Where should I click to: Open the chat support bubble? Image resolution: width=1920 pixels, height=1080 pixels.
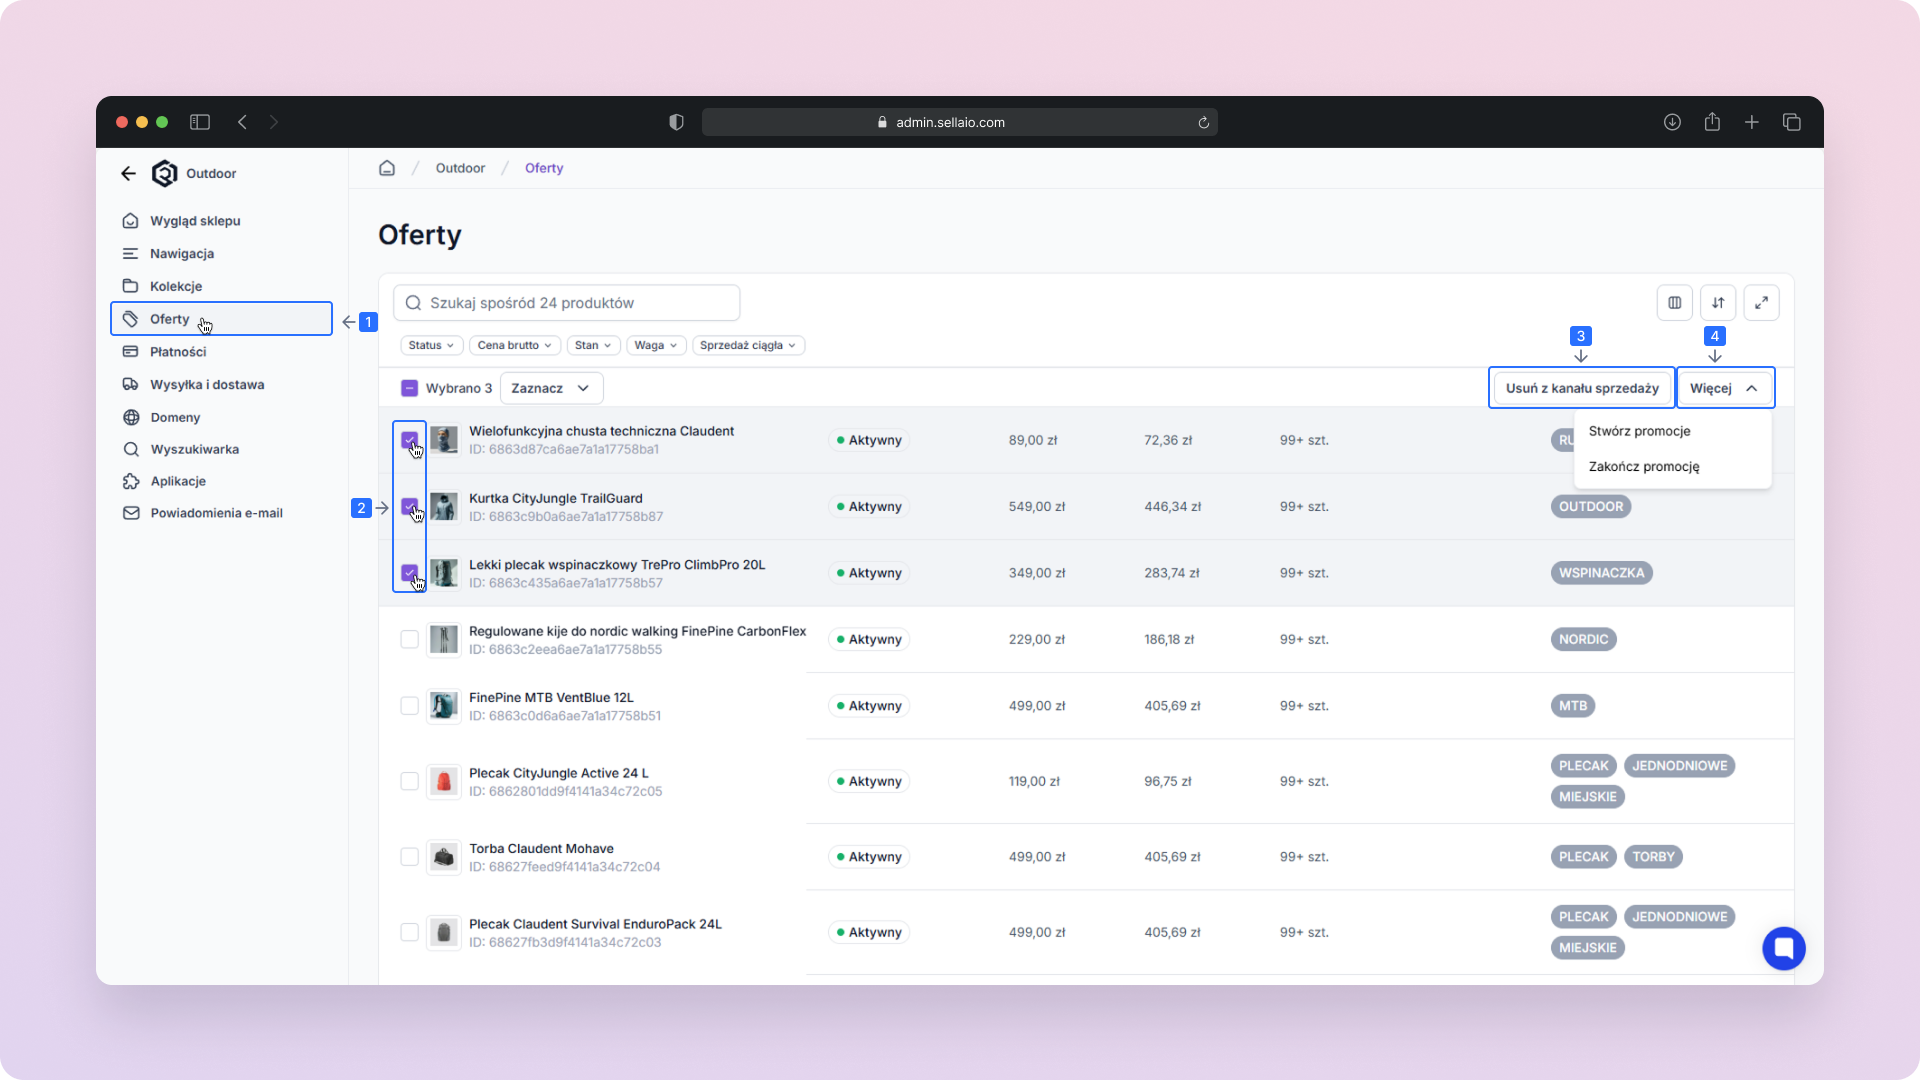[x=1783, y=948]
